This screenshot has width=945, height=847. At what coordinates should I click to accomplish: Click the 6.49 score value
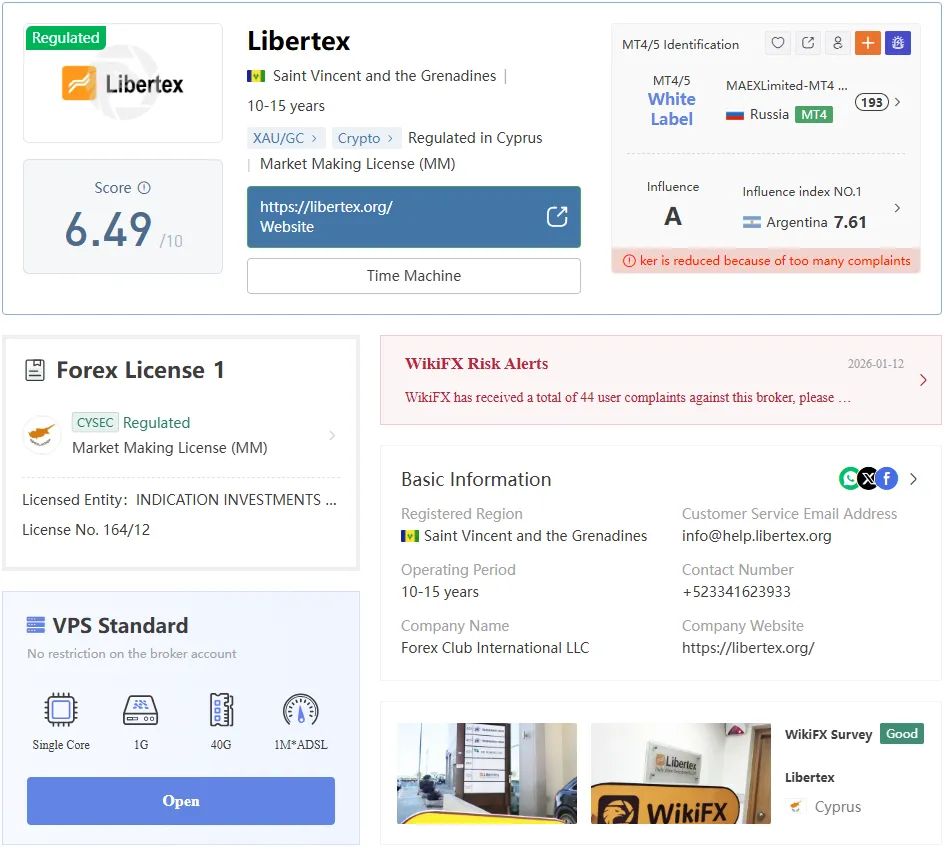point(108,230)
